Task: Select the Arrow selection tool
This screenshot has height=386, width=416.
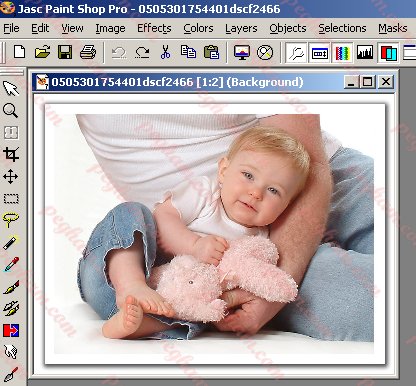Action: (x=11, y=88)
